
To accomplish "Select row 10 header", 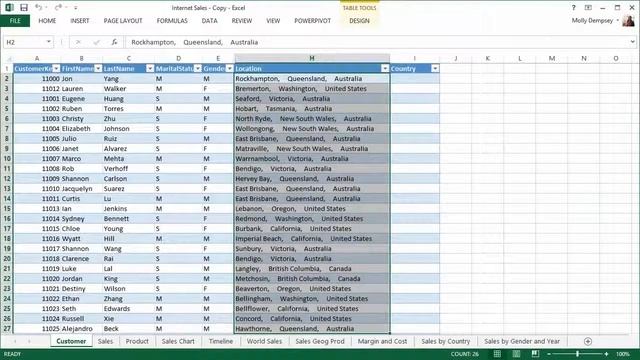I will tap(7, 159).
